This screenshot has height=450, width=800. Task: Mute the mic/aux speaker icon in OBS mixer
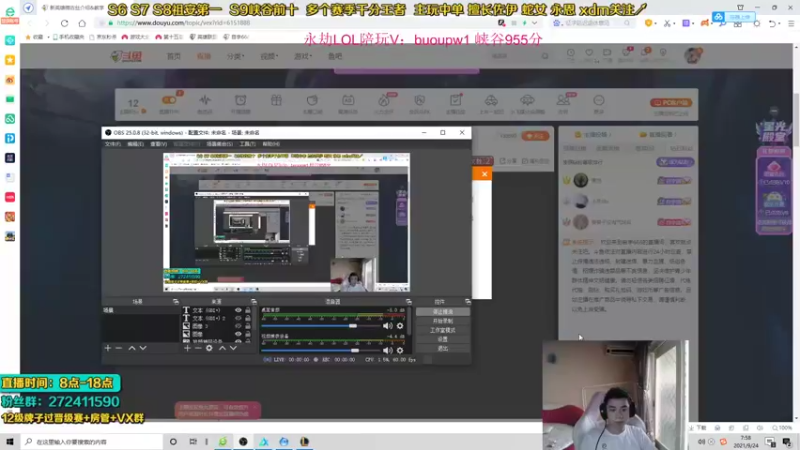(x=388, y=351)
